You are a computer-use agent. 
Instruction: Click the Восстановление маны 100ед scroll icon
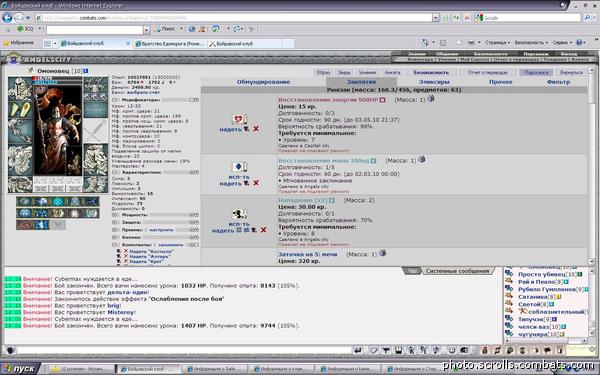pyautogui.click(x=240, y=166)
